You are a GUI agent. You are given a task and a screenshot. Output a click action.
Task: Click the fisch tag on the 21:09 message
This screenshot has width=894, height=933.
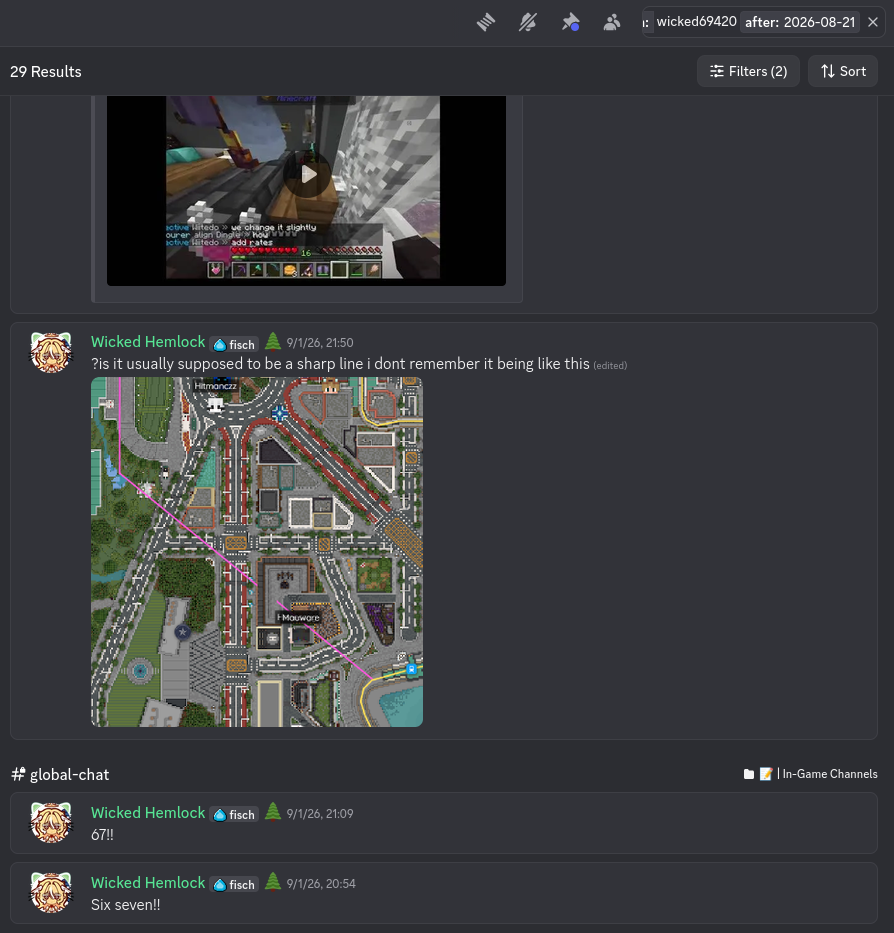click(235, 815)
